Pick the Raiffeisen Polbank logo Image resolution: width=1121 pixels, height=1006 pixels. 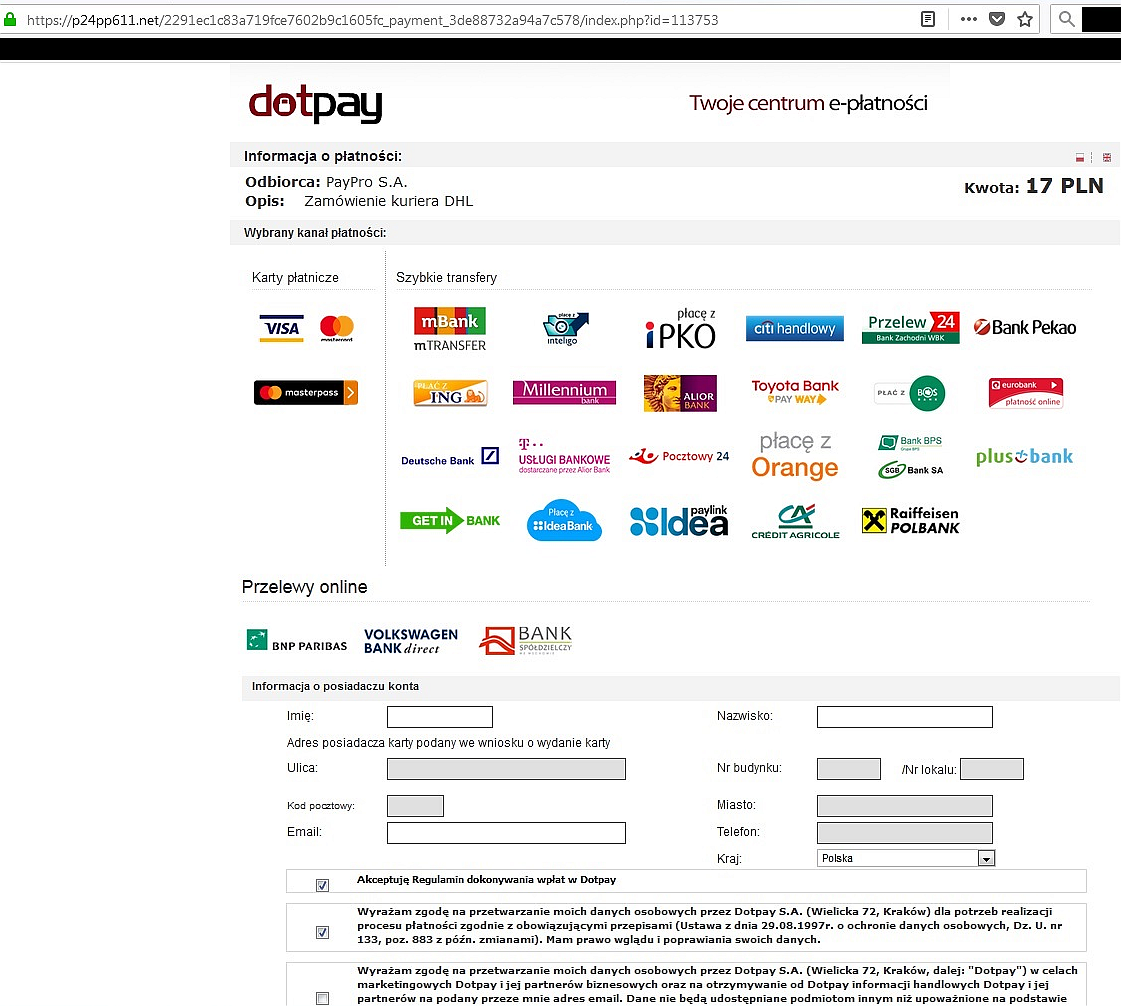click(910, 520)
